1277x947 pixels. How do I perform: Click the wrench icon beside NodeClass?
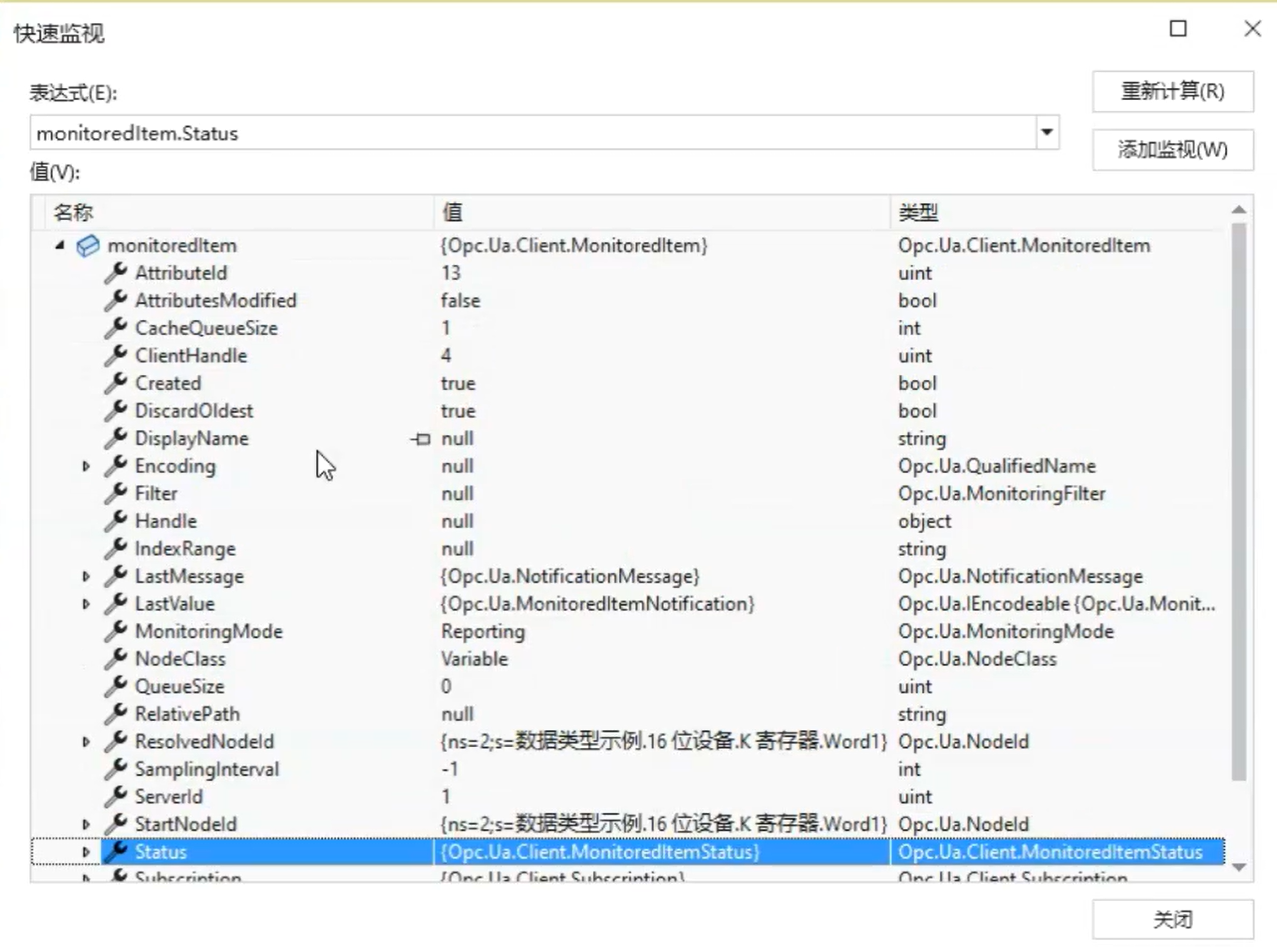click(x=116, y=659)
